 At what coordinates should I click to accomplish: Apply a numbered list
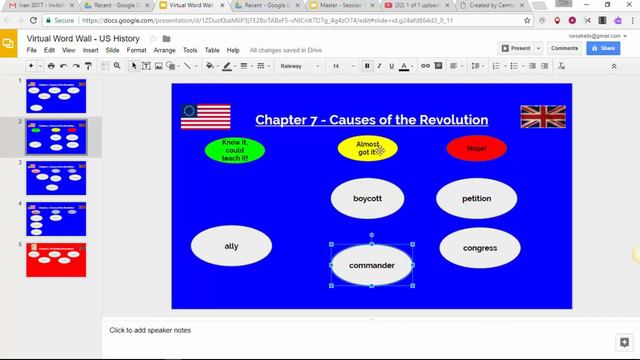point(496,66)
